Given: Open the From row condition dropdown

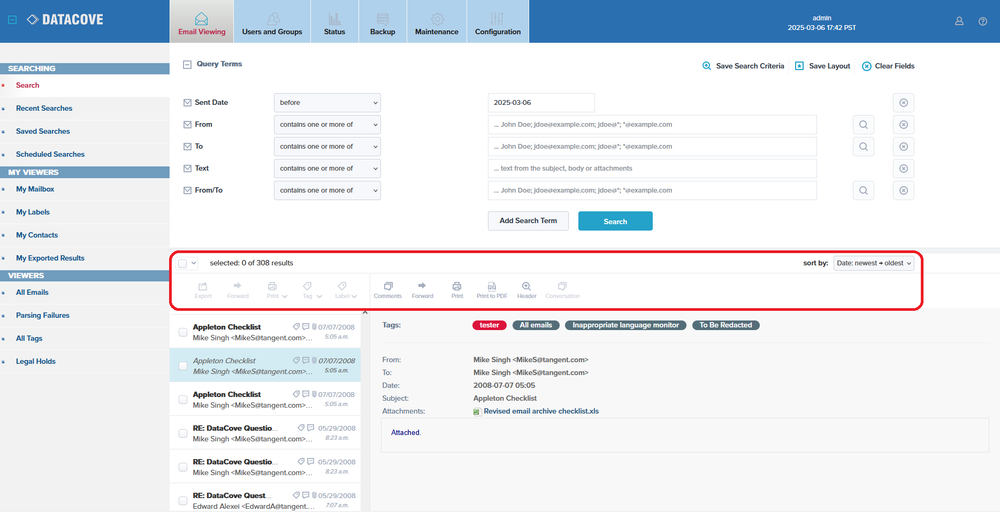Looking at the screenshot, I should (x=327, y=124).
